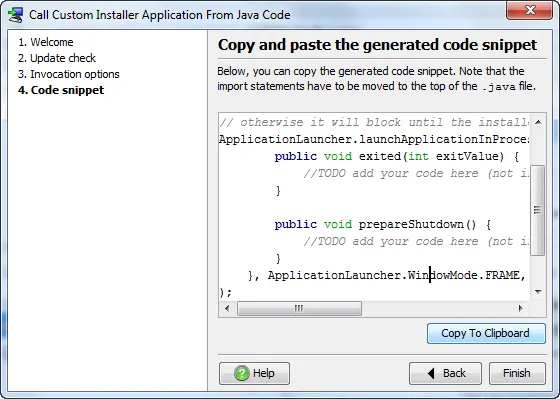Screen dimensions: 560x399
Task: Click the horizontal scrollbar thumb of code area
Action: pyautogui.click(x=299, y=308)
